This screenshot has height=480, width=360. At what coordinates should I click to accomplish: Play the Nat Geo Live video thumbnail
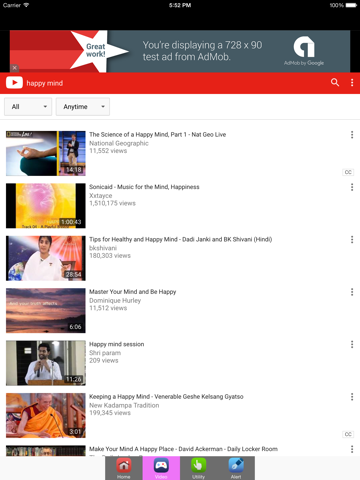(x=46, y=153)
